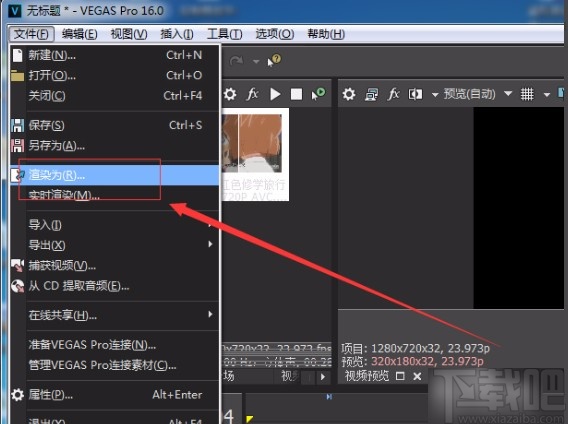Click the open folder icon
568x424 pixels.
pos(17,76)
